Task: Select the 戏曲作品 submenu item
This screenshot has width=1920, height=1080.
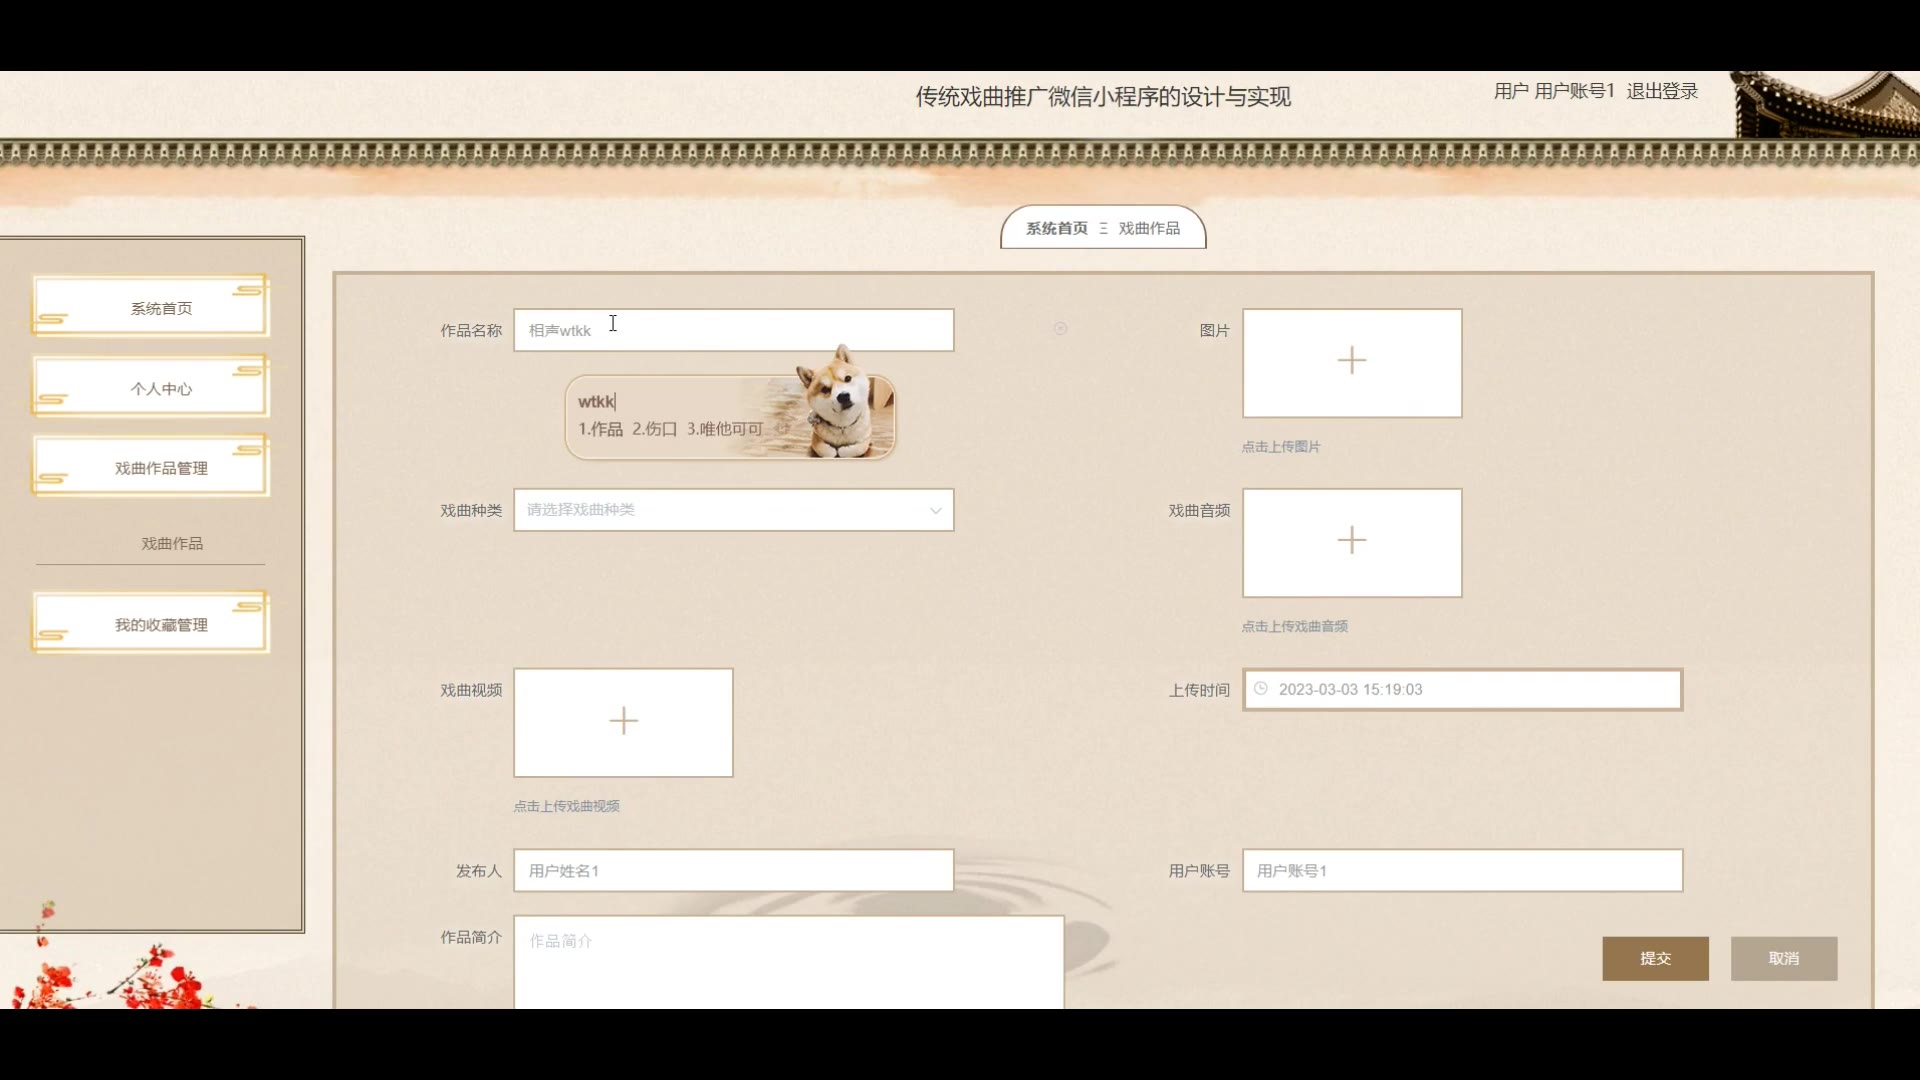Action: pyautogui.click(x=172, y=543)
